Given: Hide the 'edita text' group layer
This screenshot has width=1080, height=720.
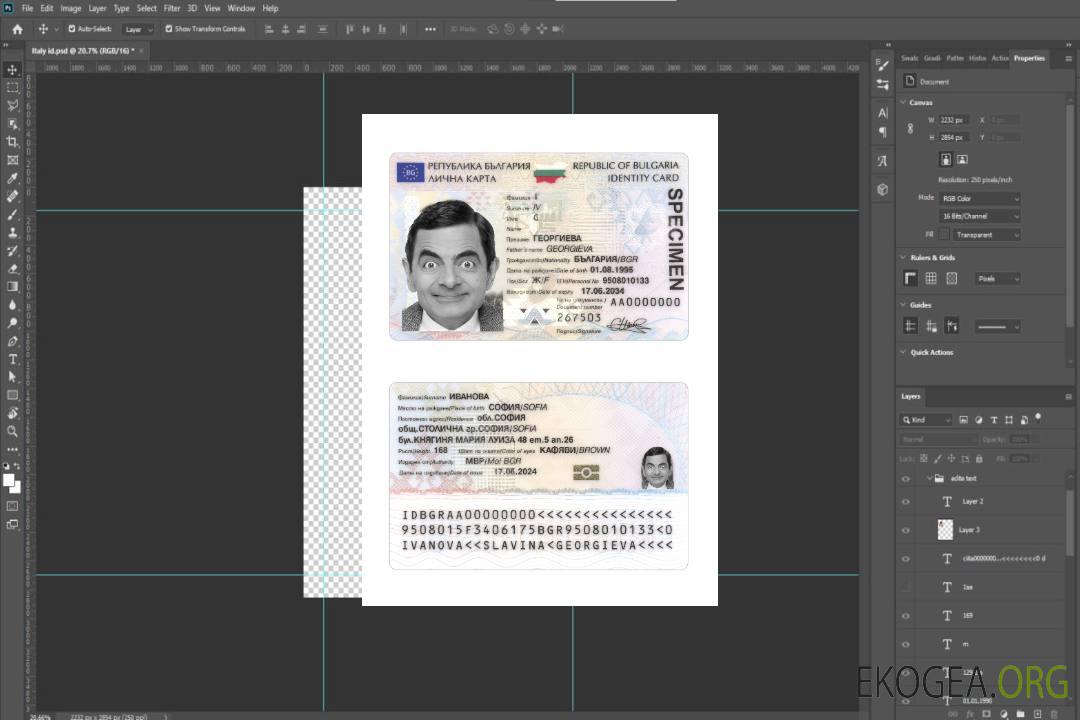Looking at the screenshot, I should [906, 479].
